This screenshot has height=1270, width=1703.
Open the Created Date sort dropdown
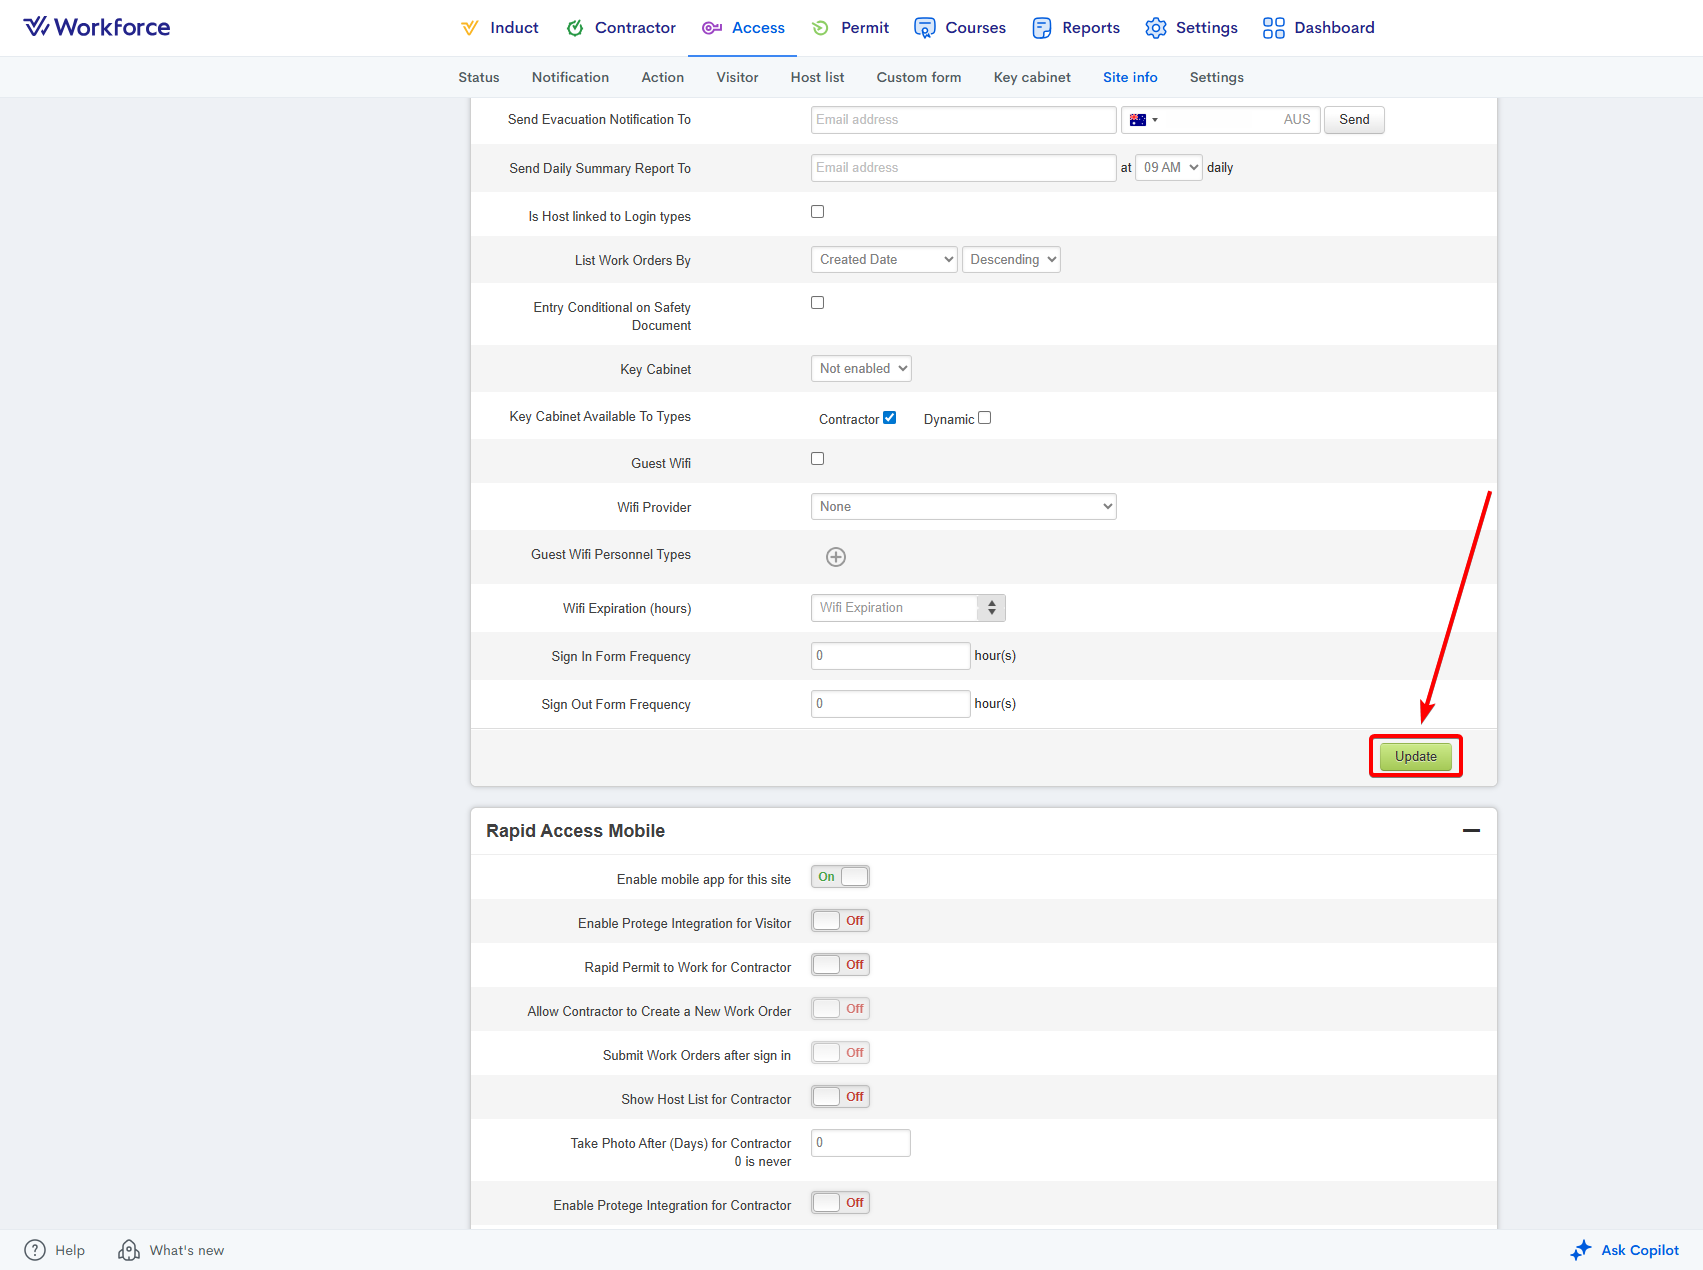(884, 260)
